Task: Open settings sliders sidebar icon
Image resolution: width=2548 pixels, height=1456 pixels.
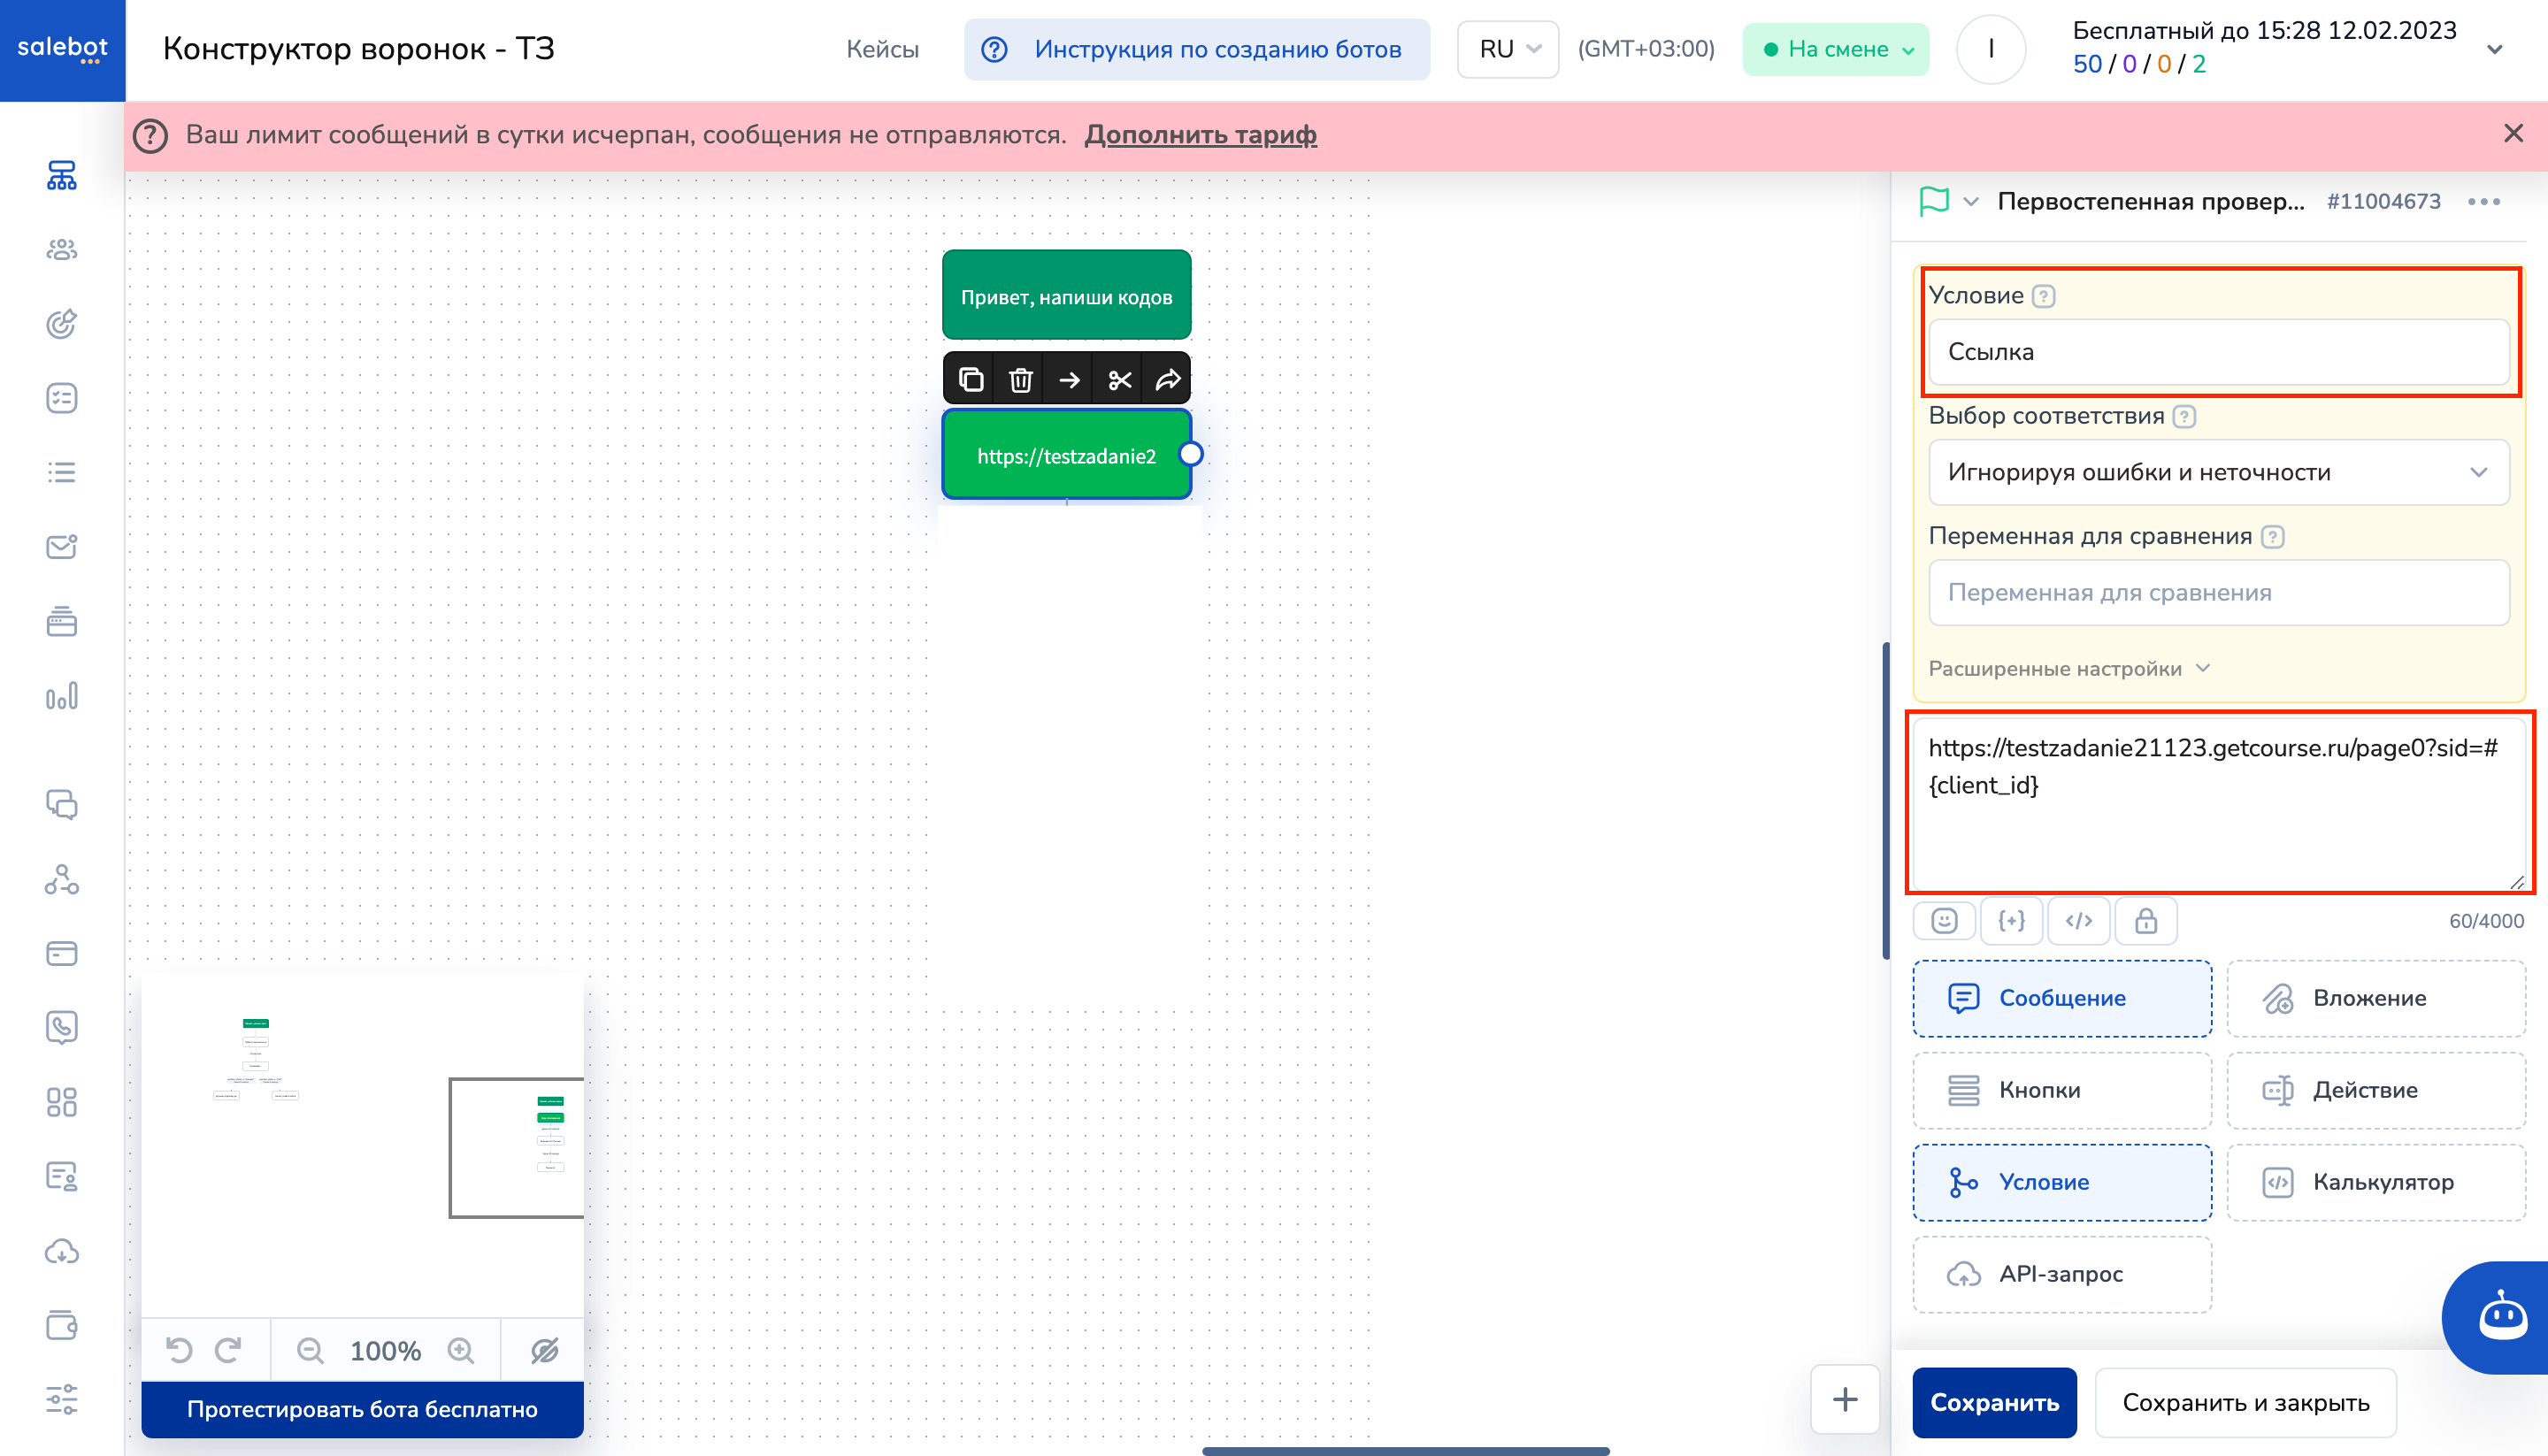Action: [62, 1399]
